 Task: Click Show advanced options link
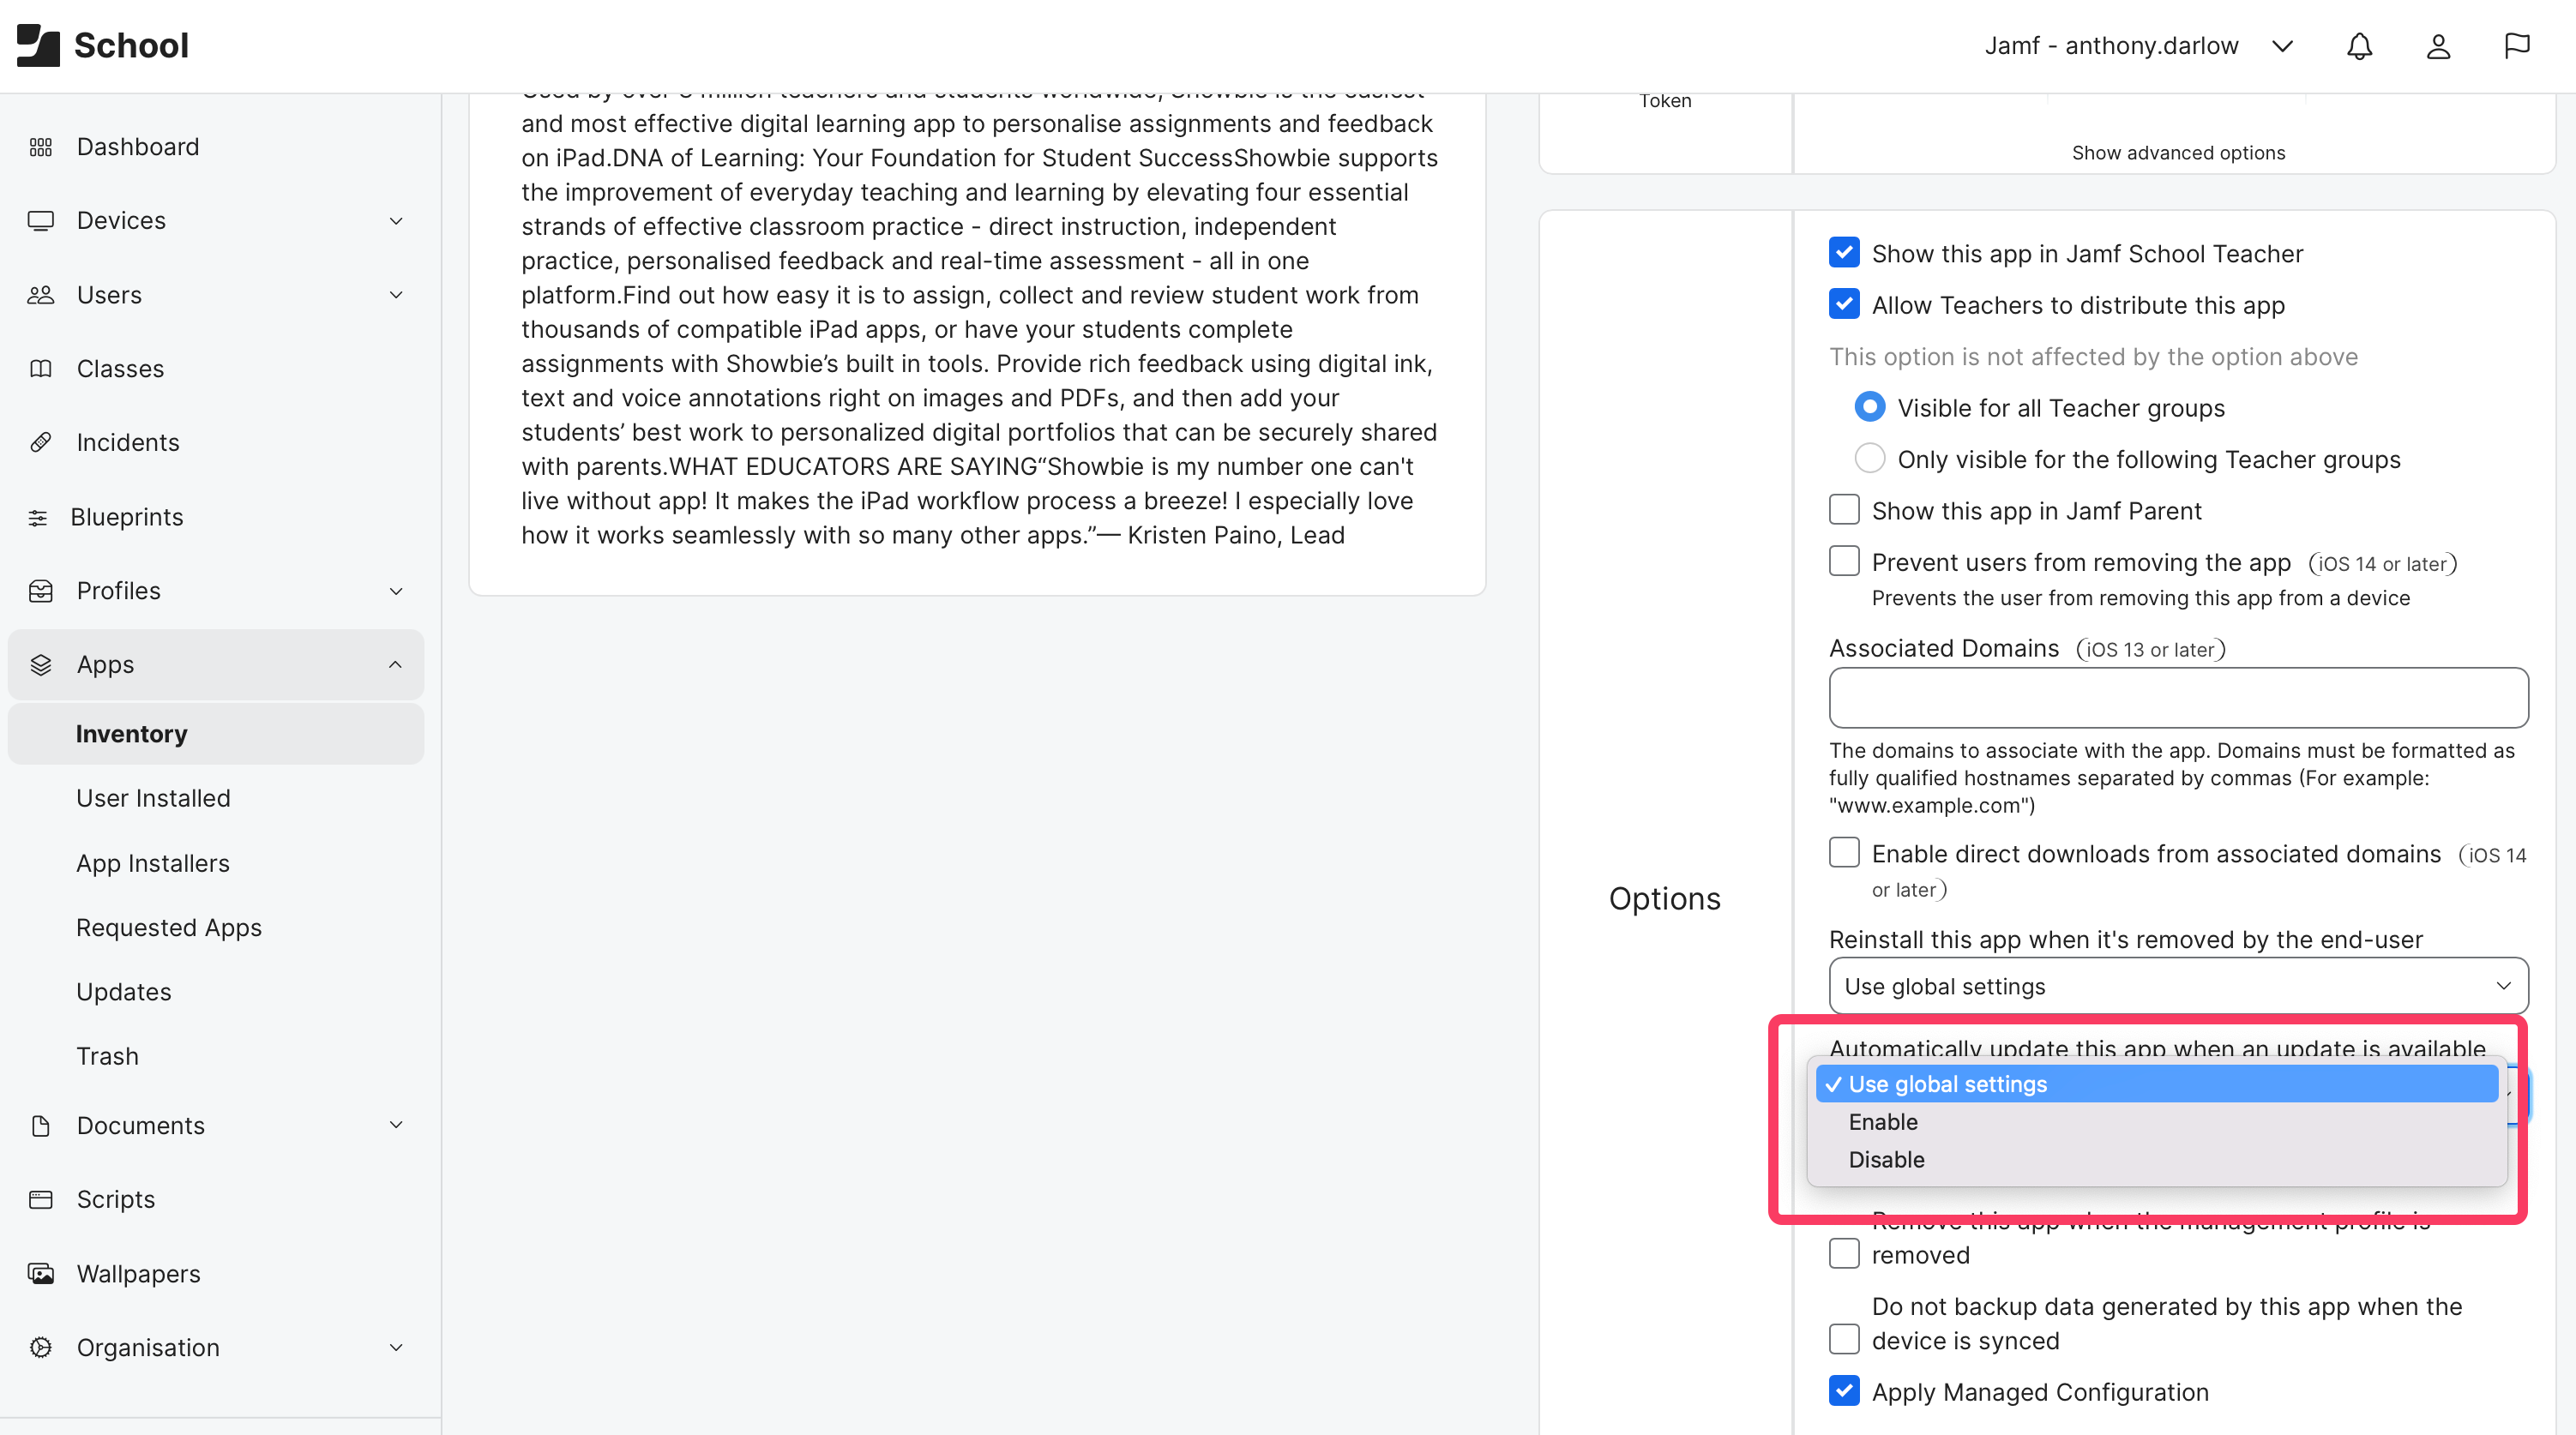pos(2178,153)
